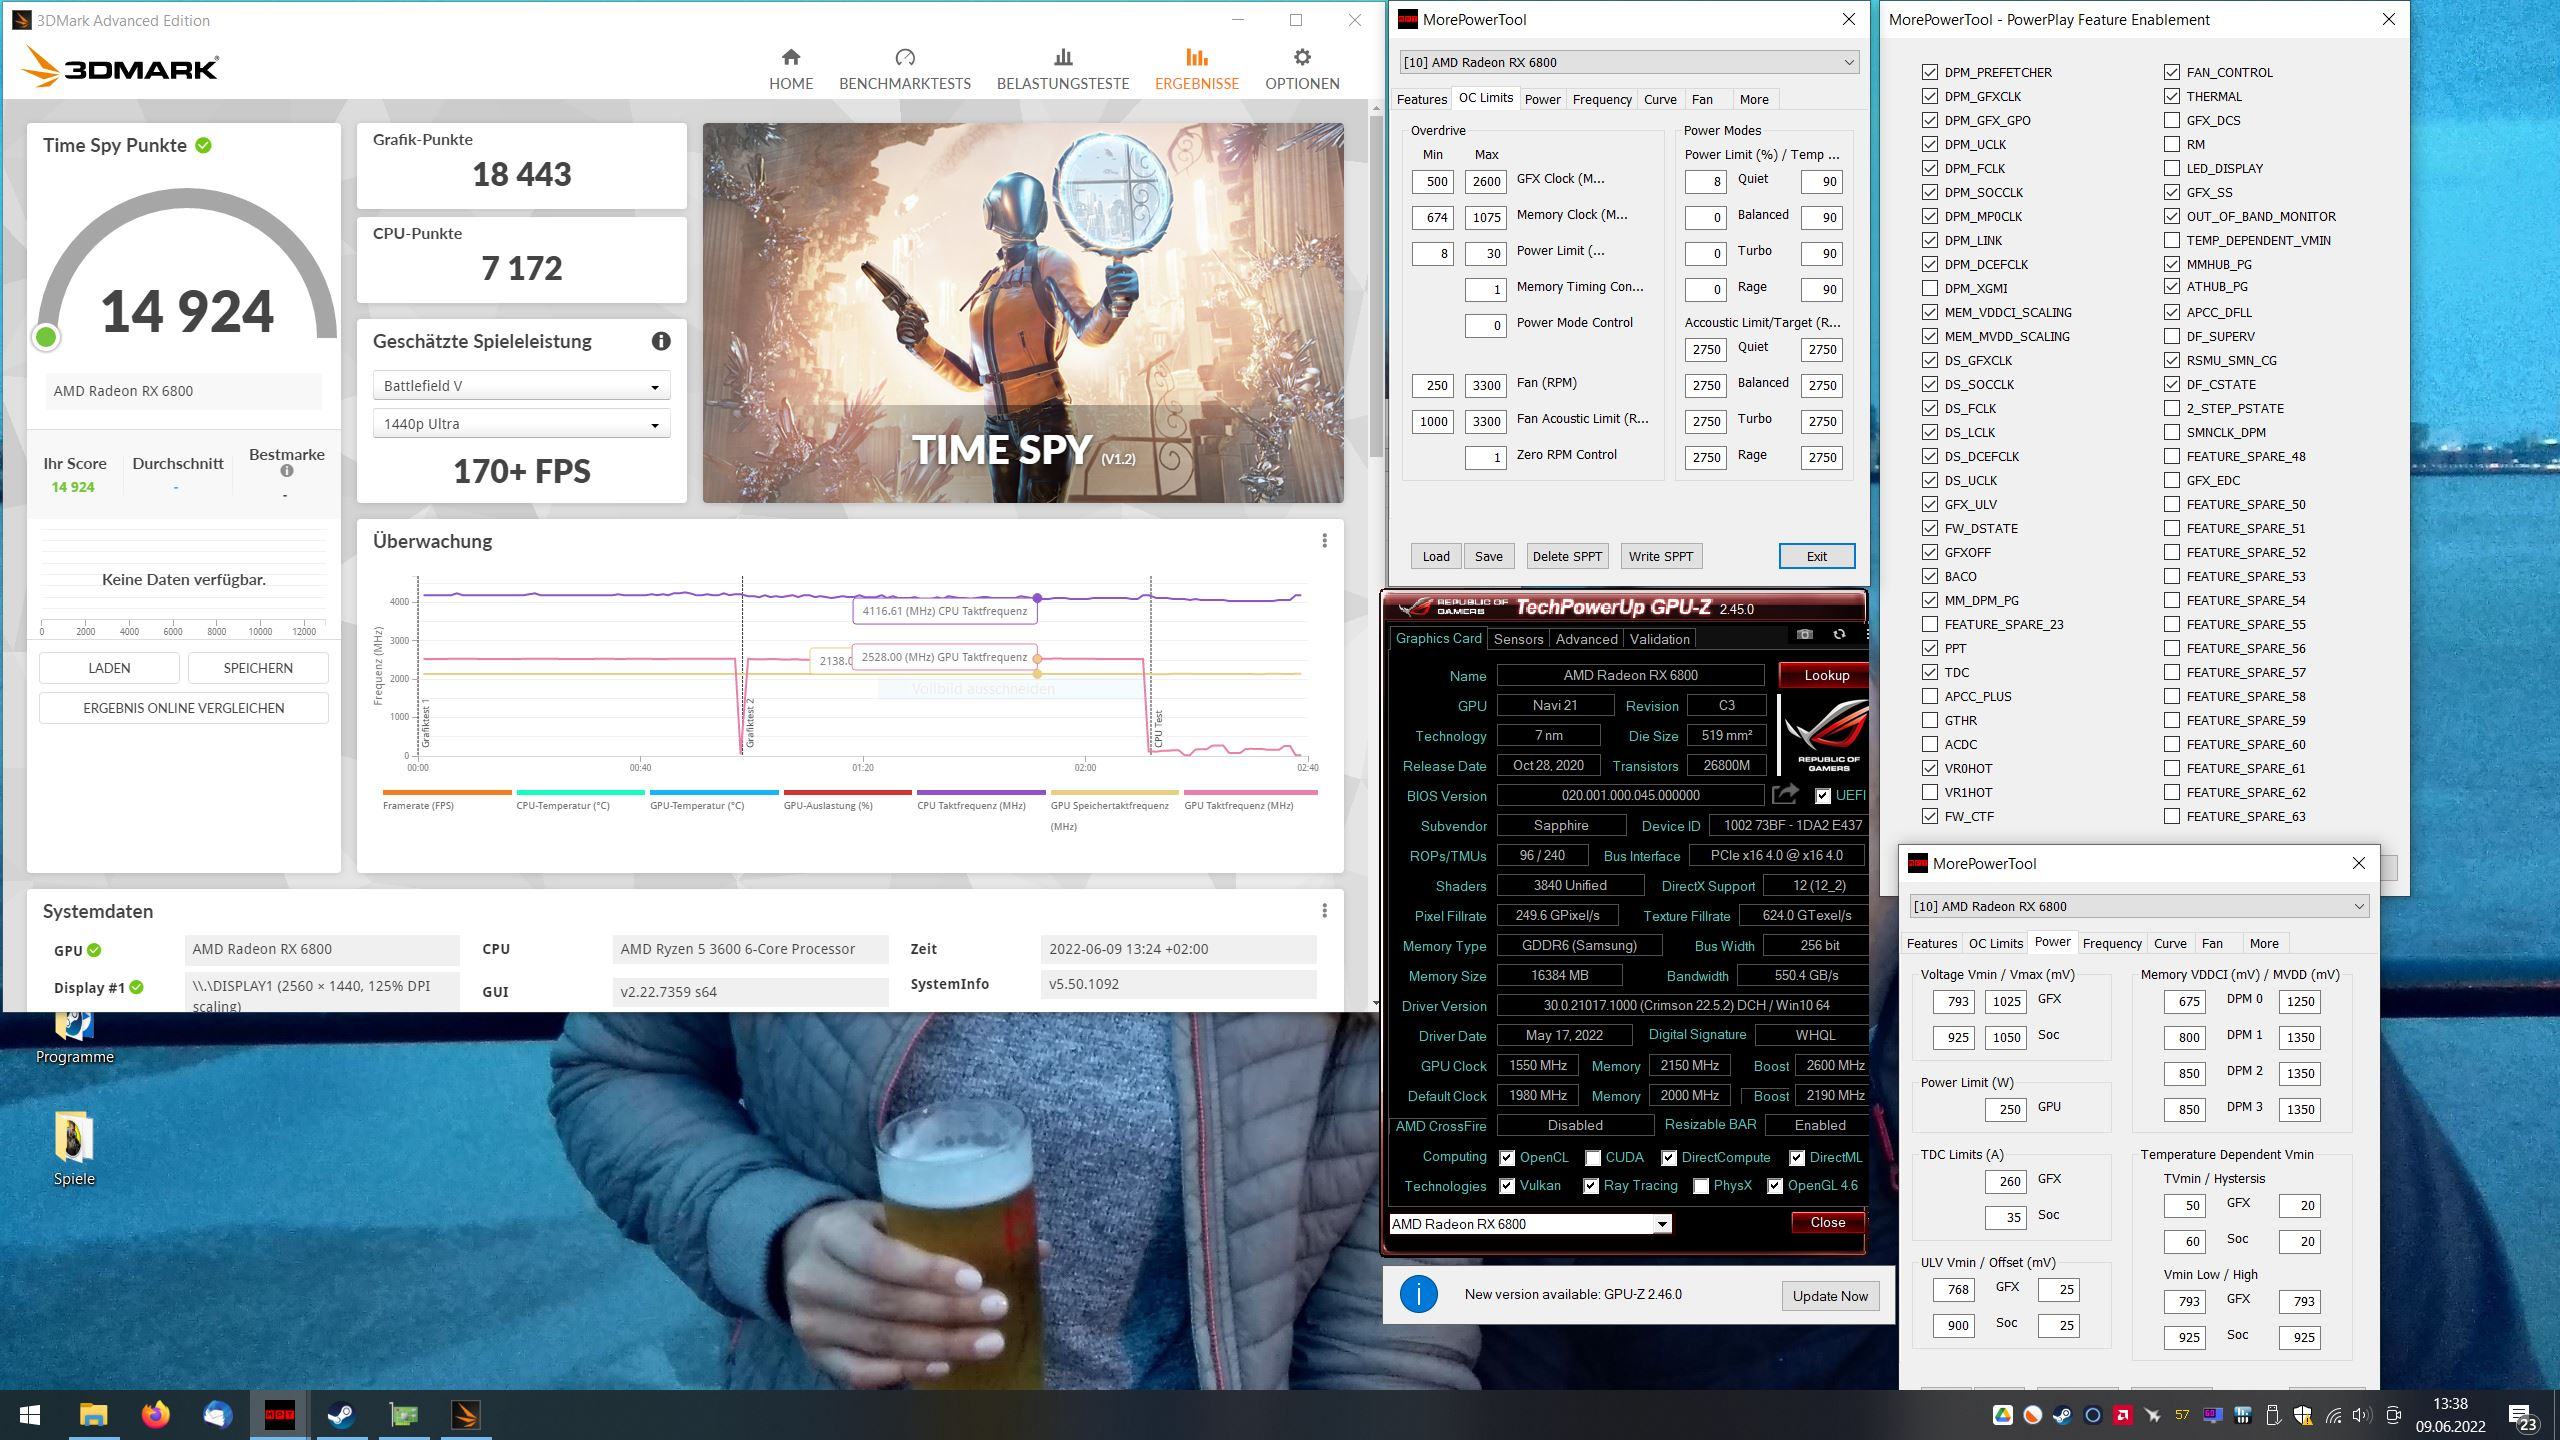Open the HOME icon in 3DMark
The width and height of the screenshot is (2560, 1440).
[791, 57]
